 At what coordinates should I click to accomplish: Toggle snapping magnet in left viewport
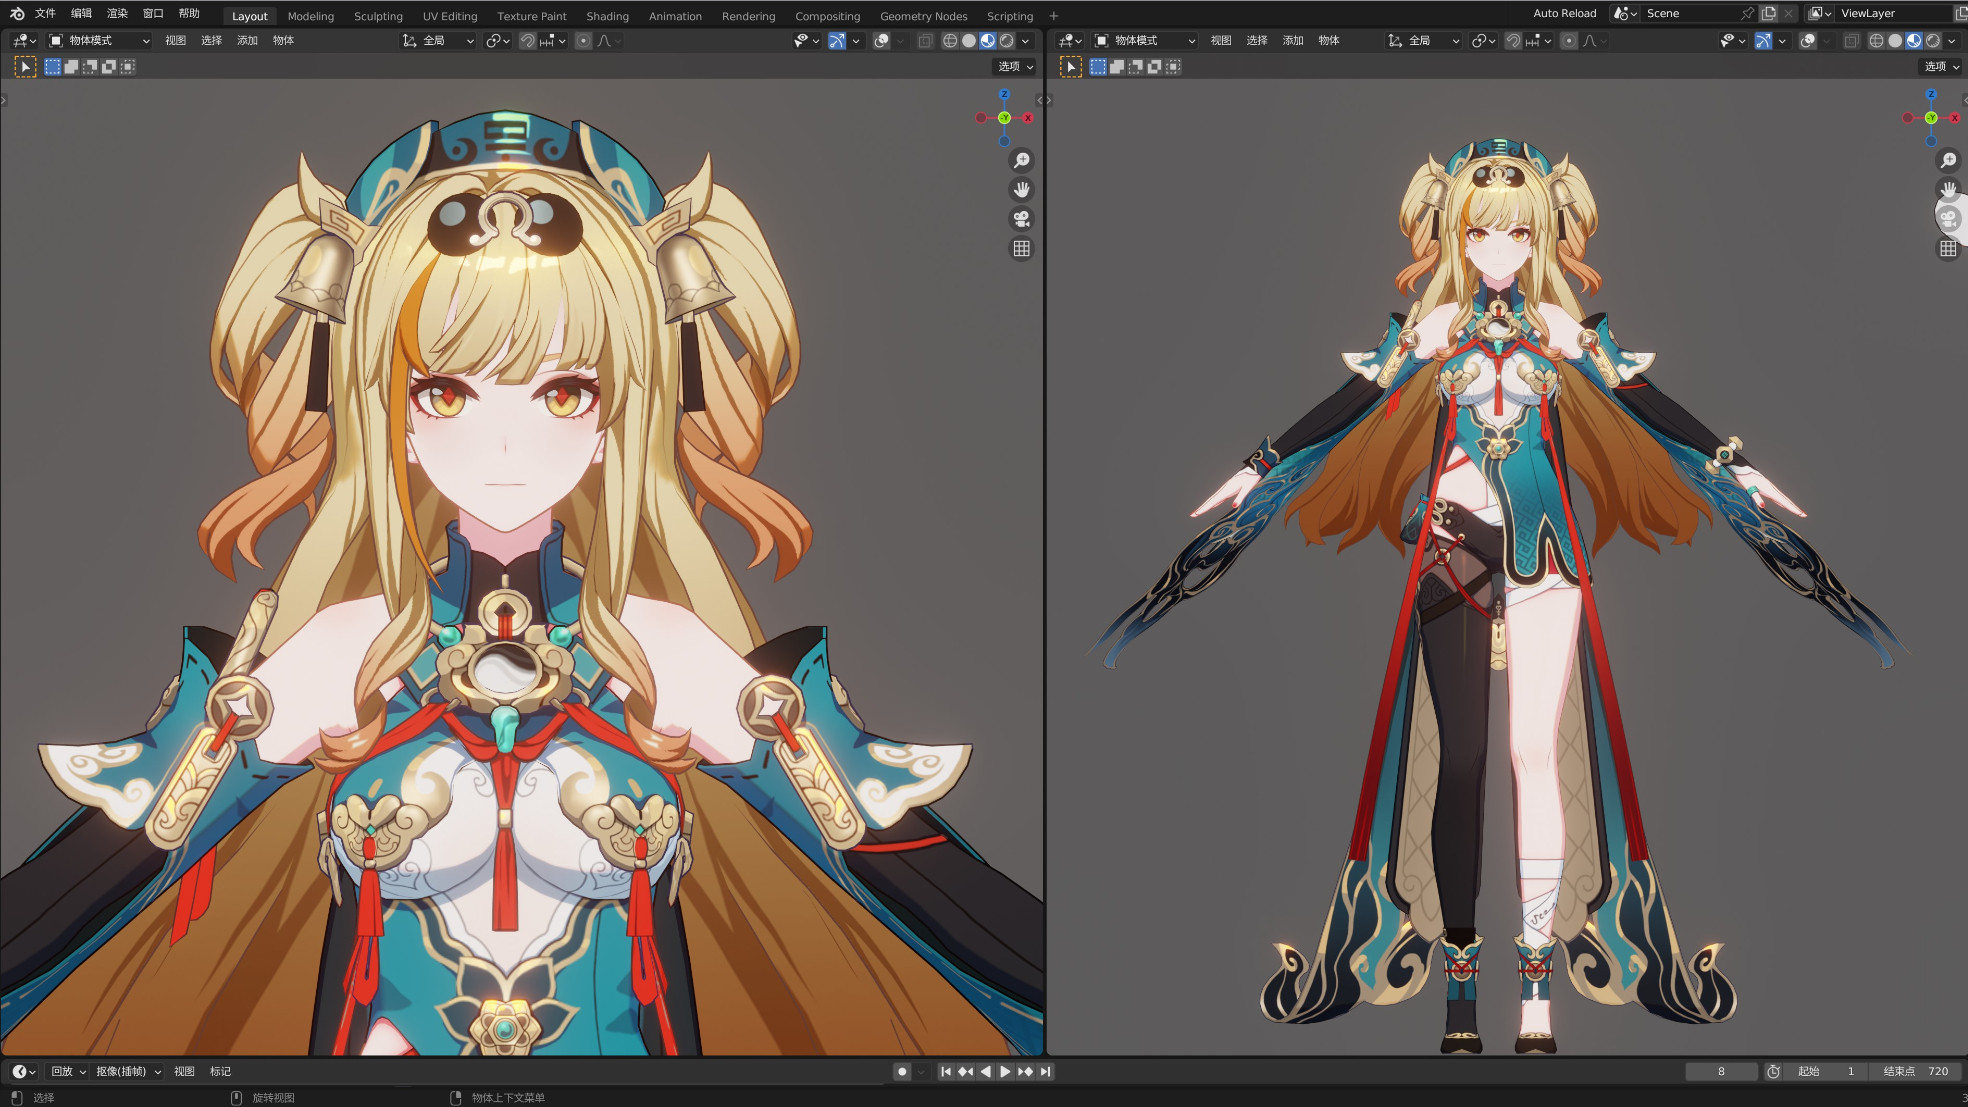coord(527,41)
